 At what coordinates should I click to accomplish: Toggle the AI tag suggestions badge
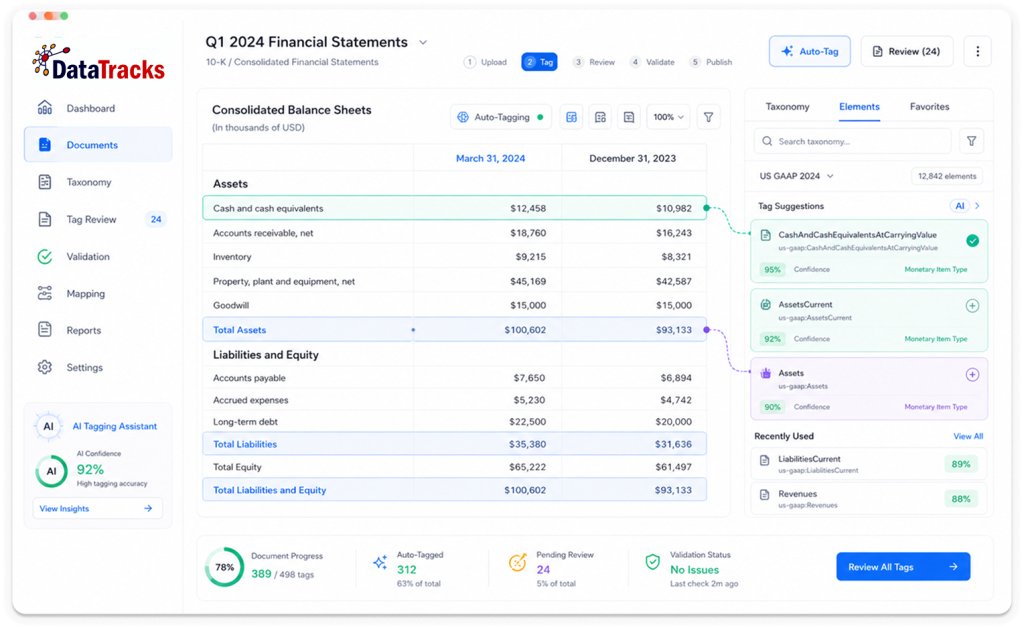click(959, 206)
